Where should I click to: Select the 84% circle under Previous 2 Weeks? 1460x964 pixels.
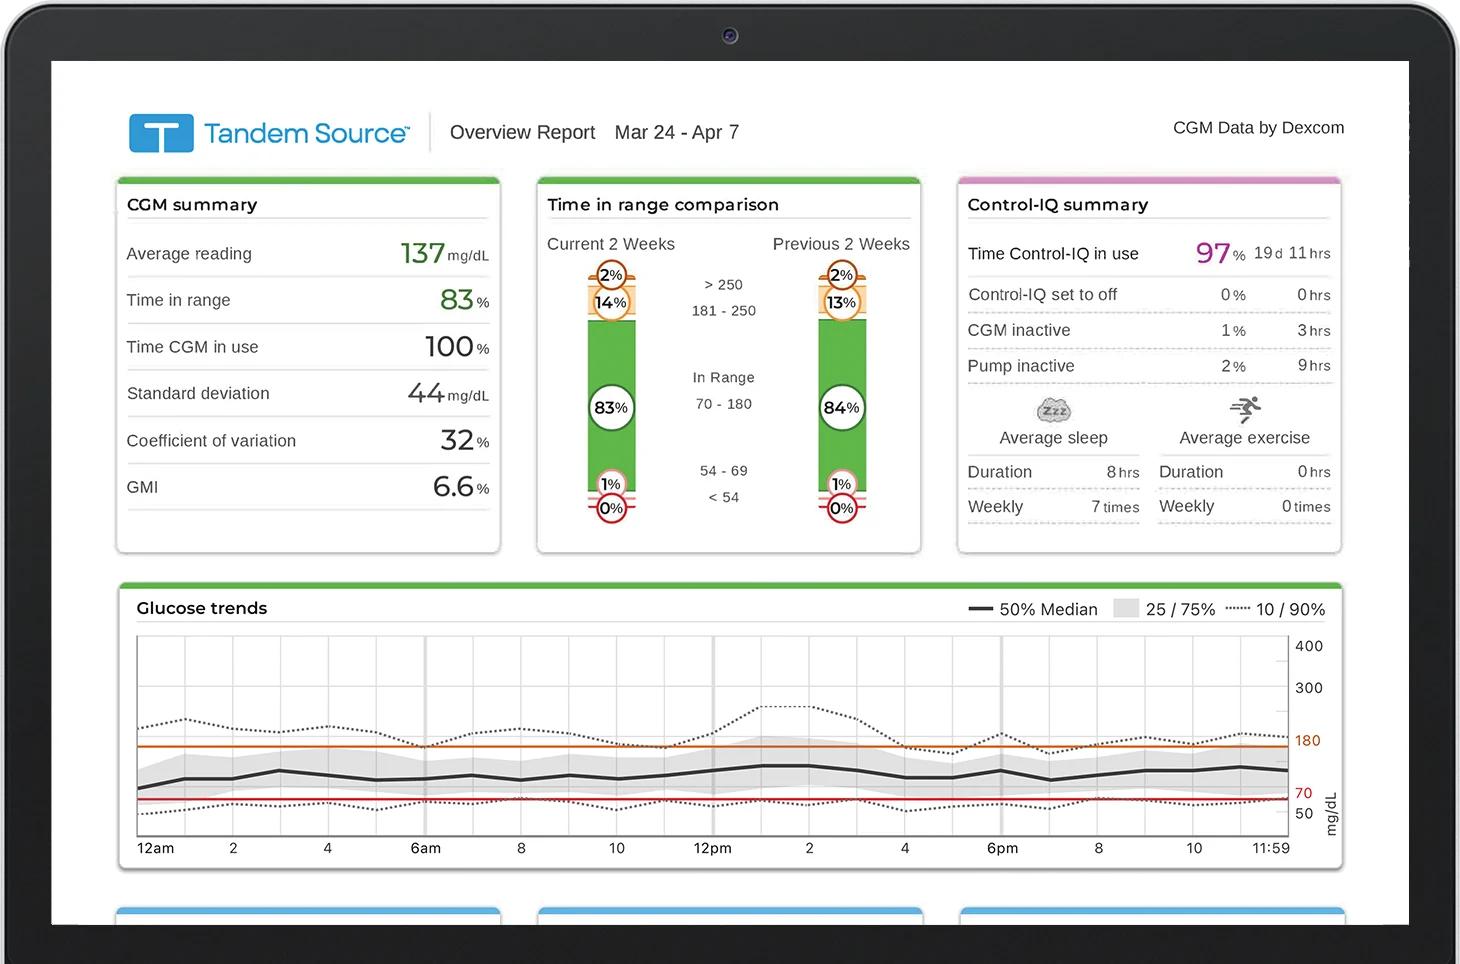842,408
